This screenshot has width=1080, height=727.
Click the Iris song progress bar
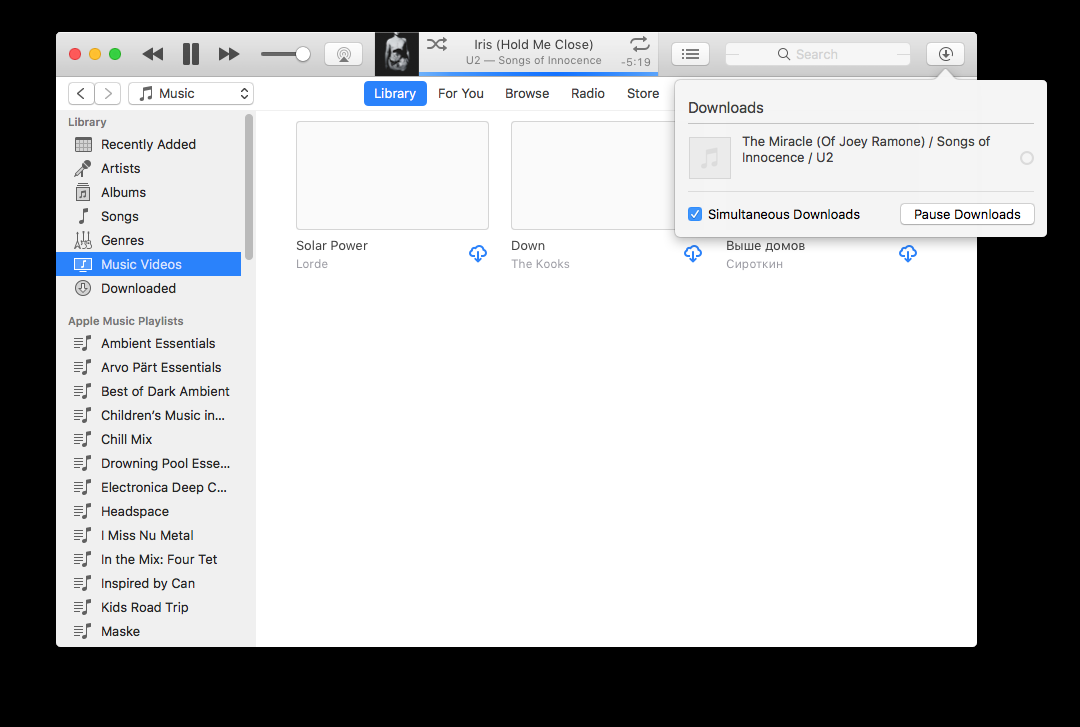(539, 74)
